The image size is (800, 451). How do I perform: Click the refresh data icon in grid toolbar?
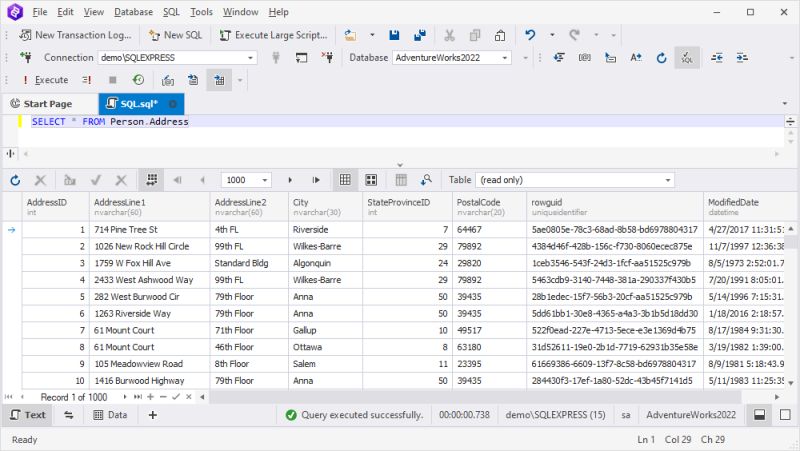click(15, 180)
